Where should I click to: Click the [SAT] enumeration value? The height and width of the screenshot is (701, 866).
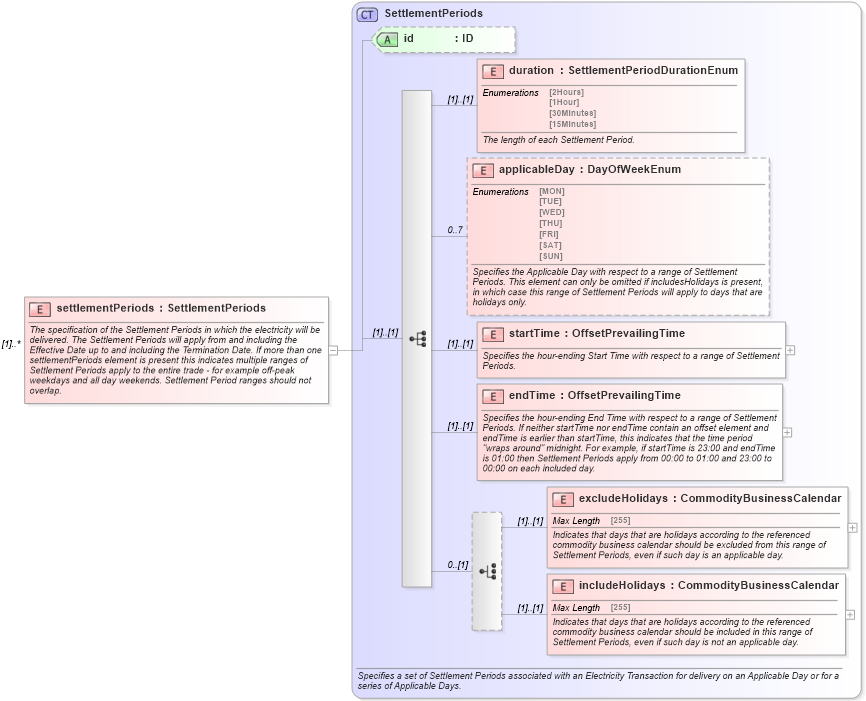tap(551, 245)
